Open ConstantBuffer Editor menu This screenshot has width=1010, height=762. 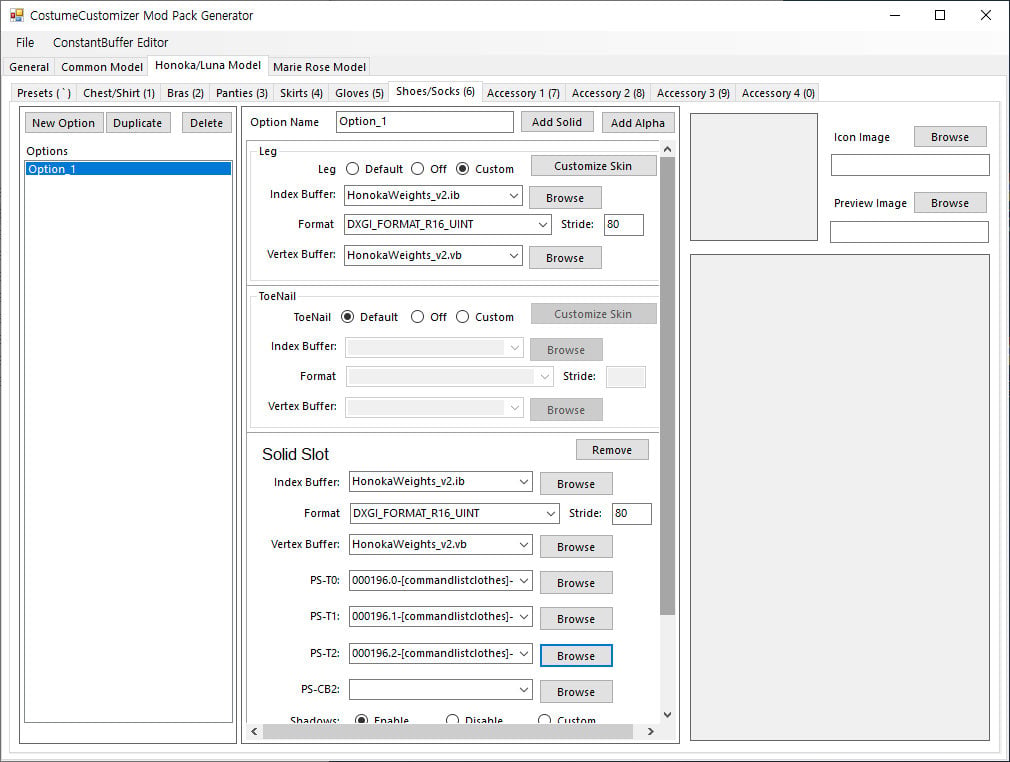[x=110, y=43]
